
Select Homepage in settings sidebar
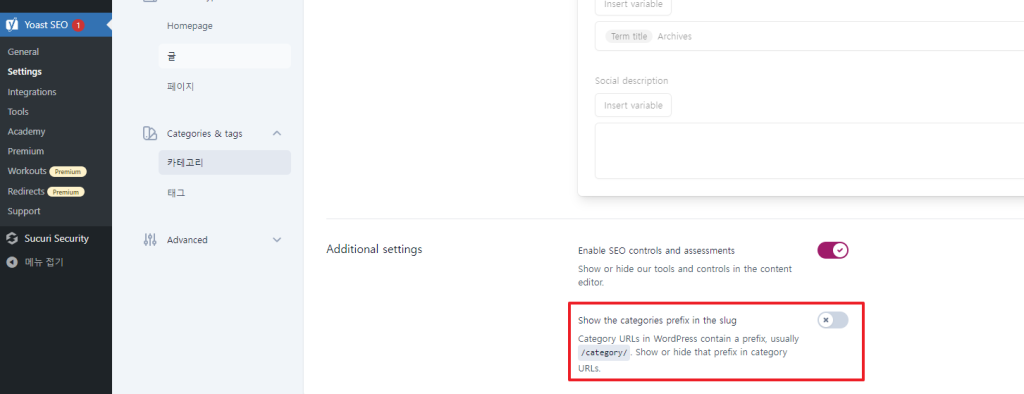point(225,25)
